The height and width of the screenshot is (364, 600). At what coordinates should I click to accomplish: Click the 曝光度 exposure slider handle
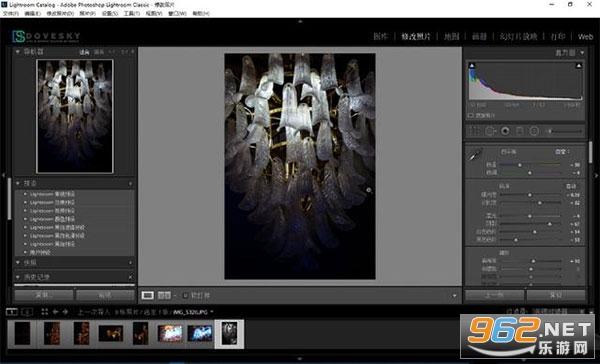[x=530, y=195]
